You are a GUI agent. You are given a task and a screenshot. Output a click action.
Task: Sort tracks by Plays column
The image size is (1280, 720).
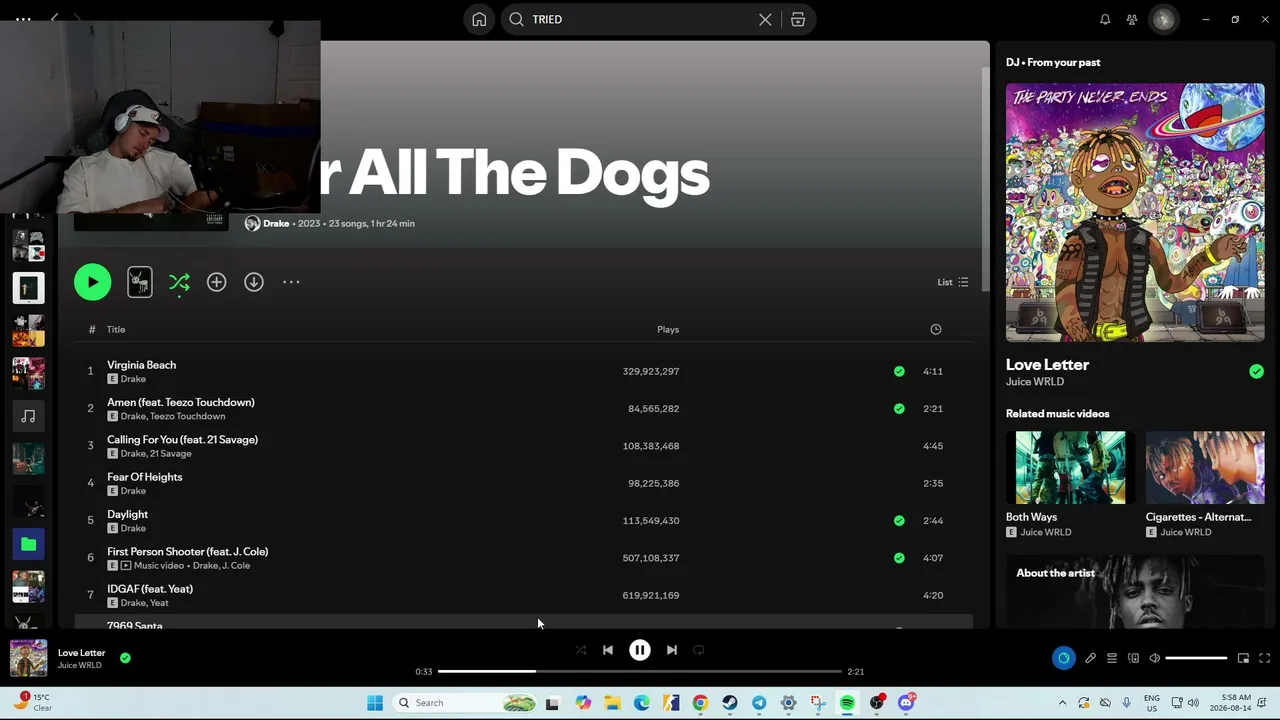[x=668, y=329]
